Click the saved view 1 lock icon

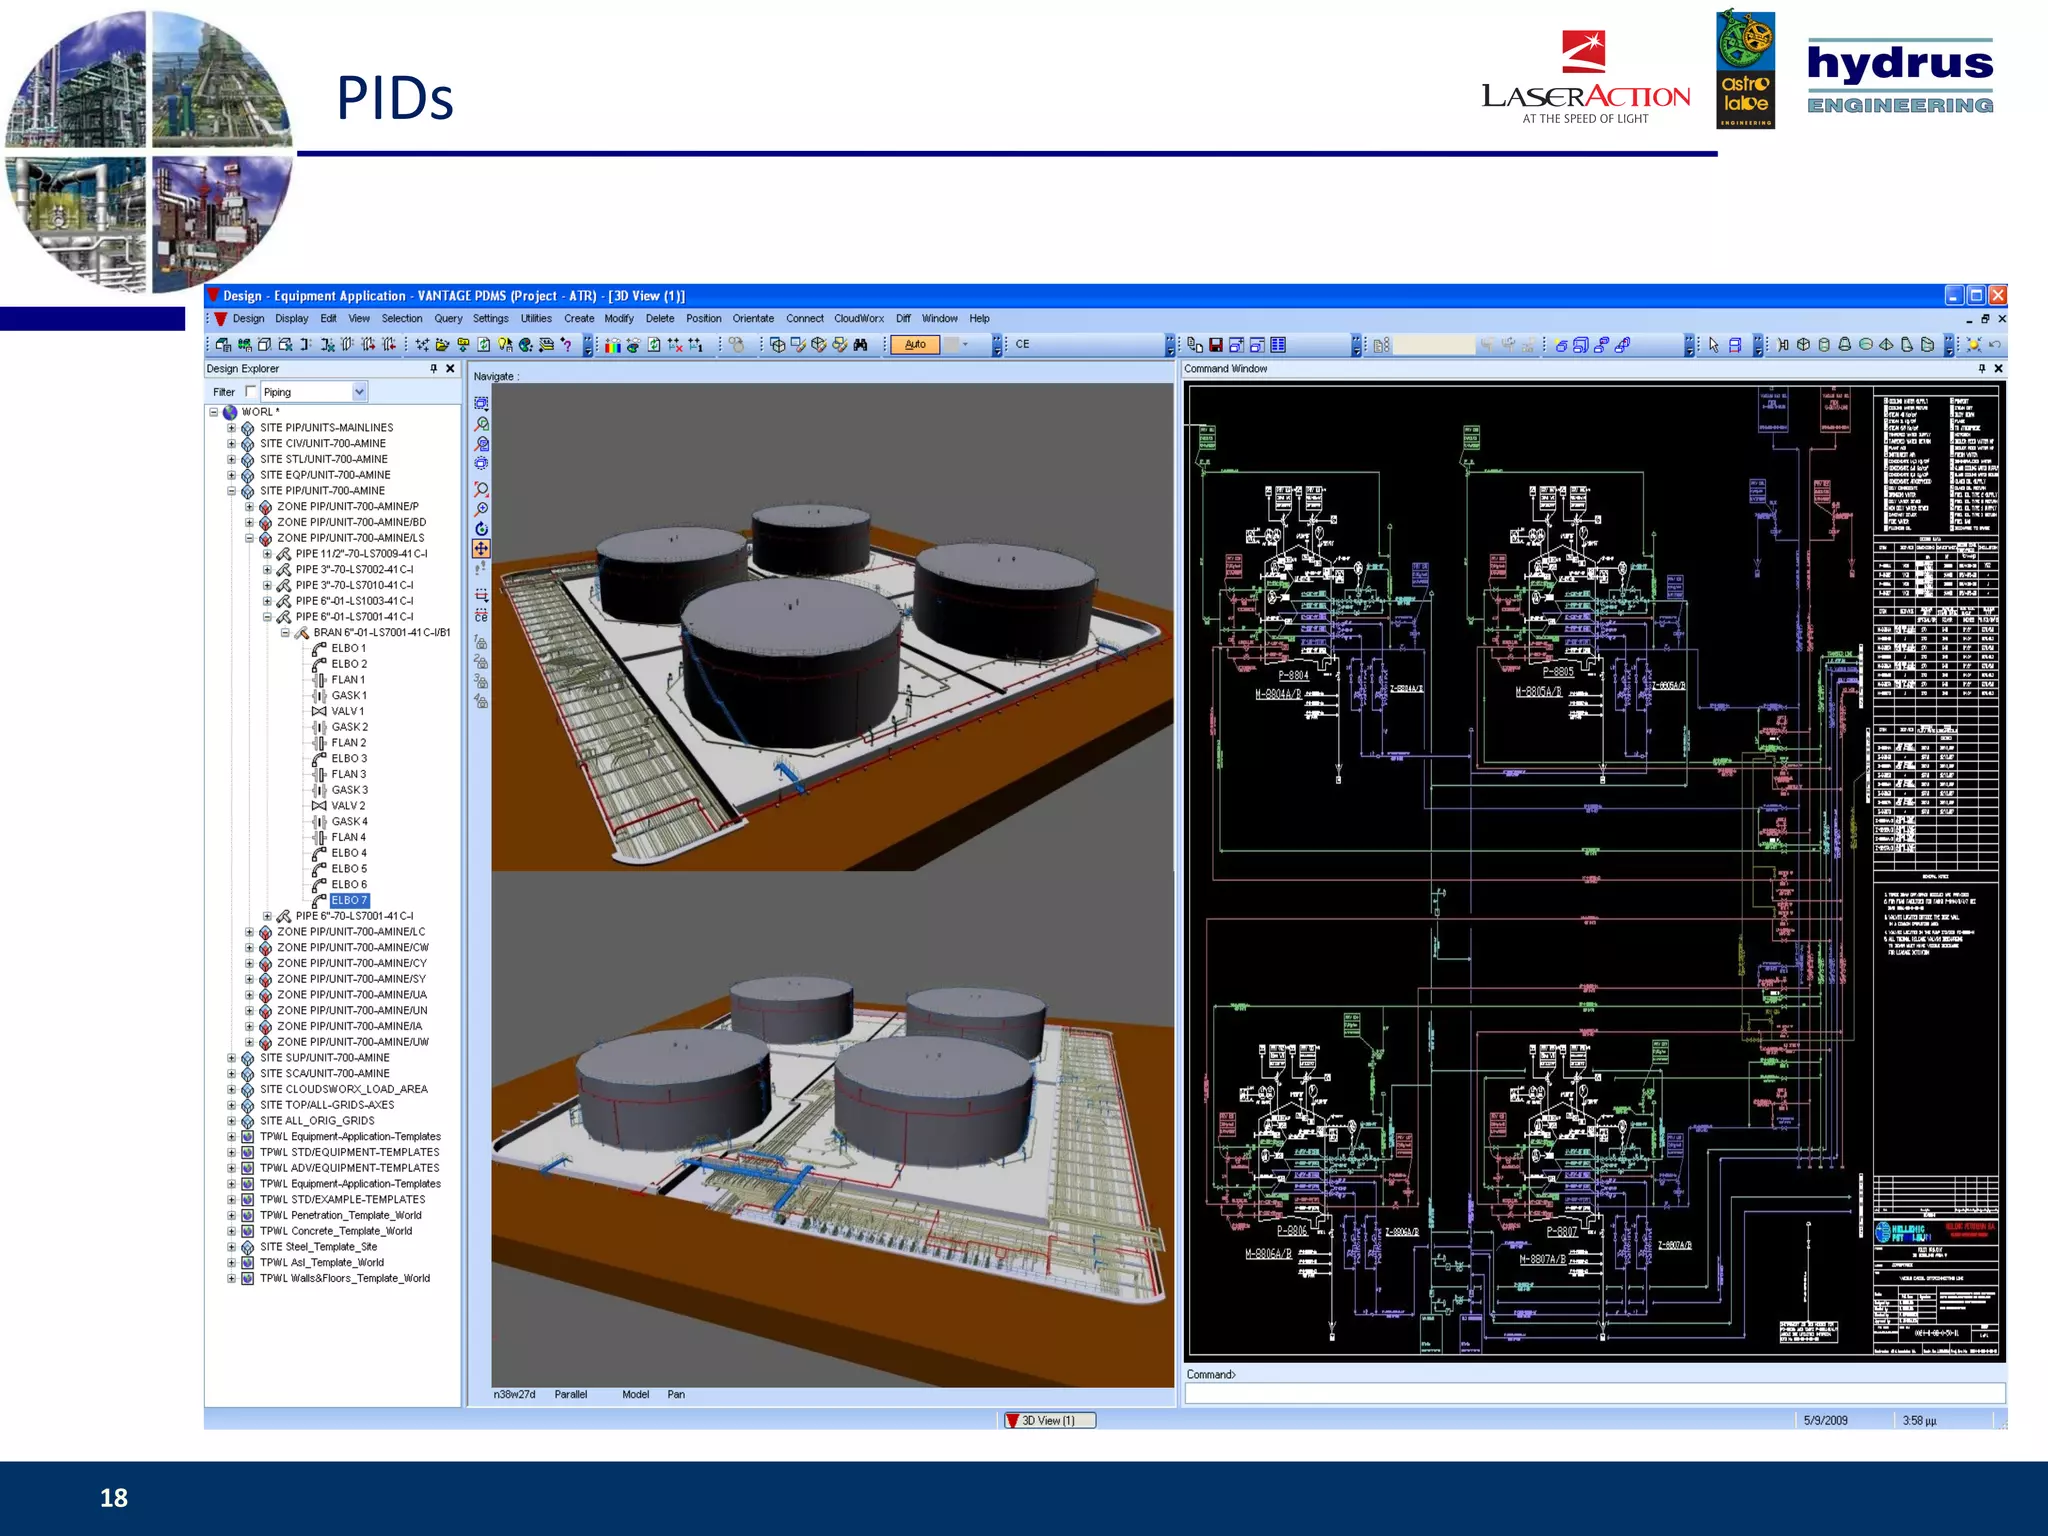pyautogui.click(x=481, y=642)
